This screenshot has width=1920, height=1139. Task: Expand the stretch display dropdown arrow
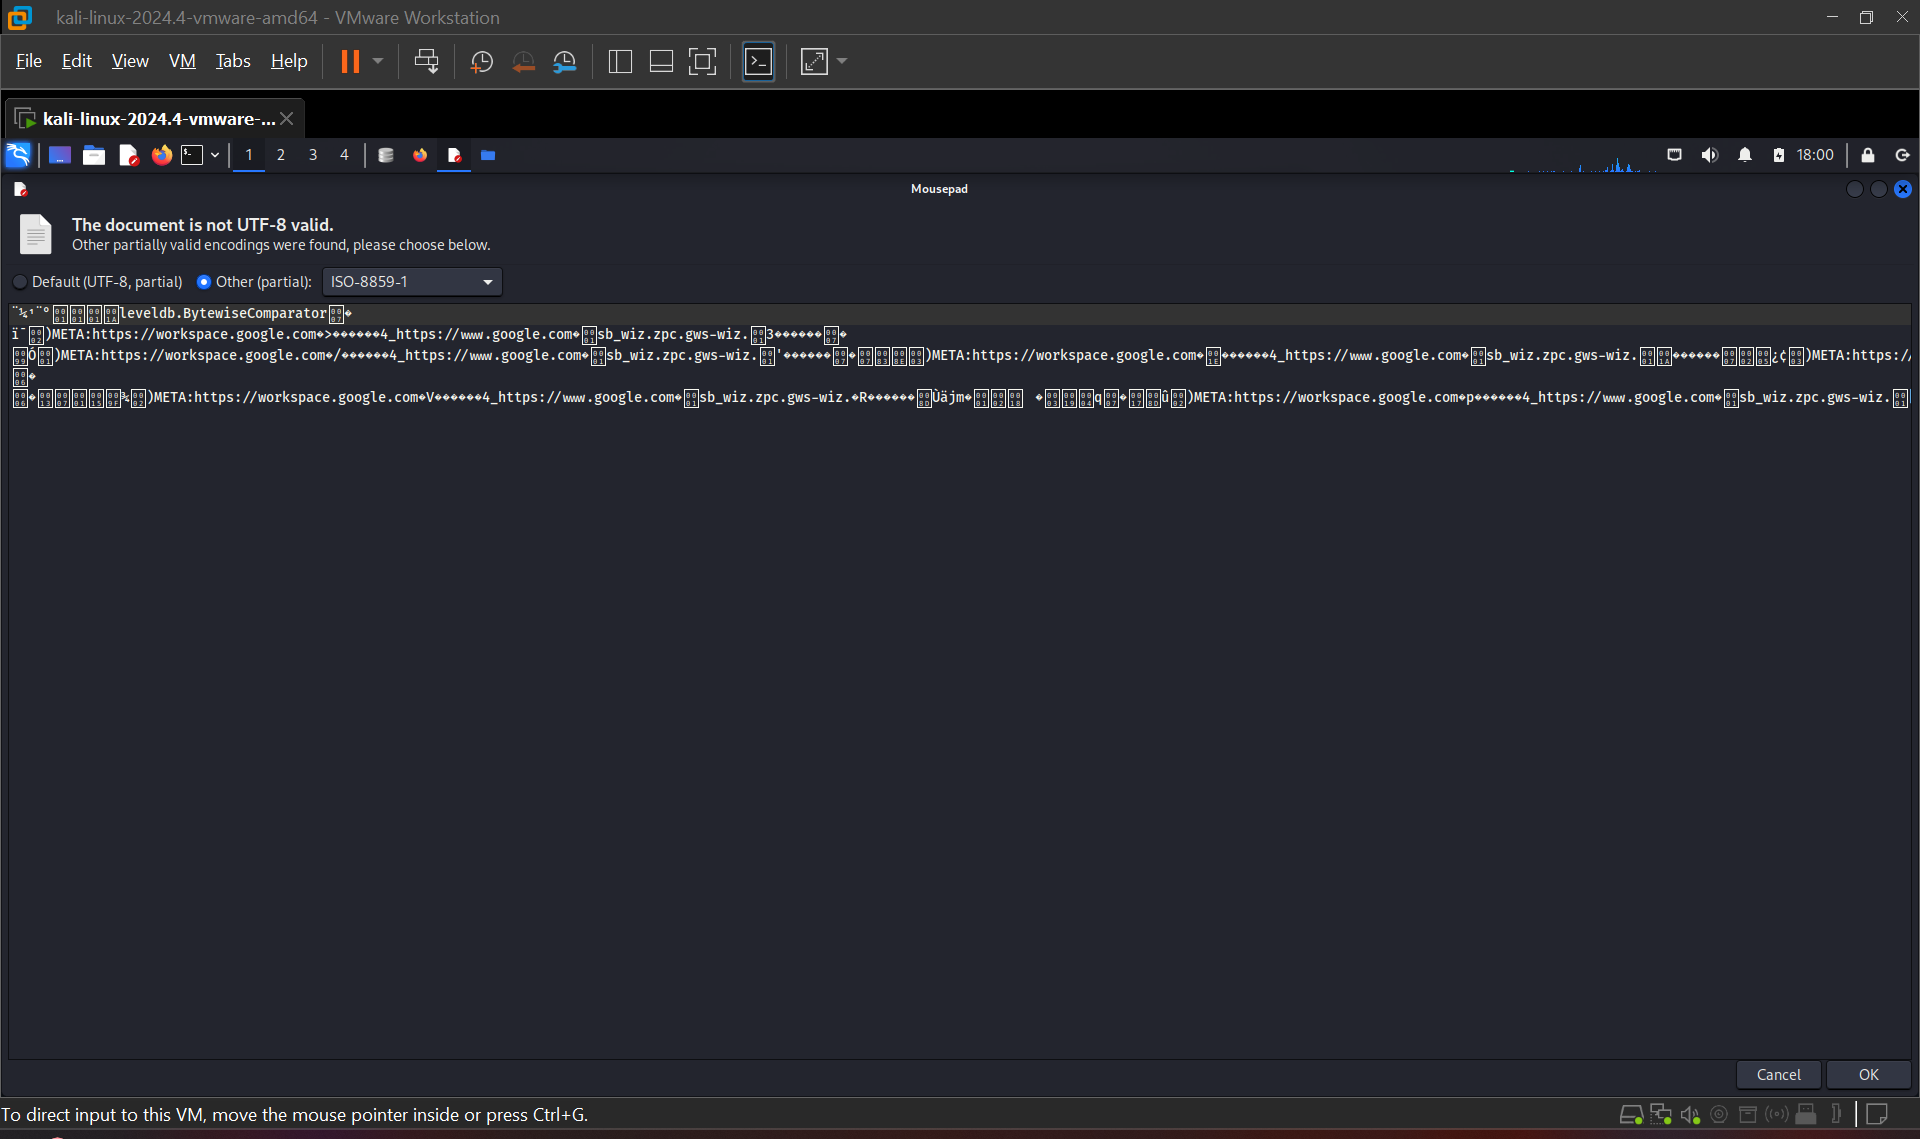(842, 62)
